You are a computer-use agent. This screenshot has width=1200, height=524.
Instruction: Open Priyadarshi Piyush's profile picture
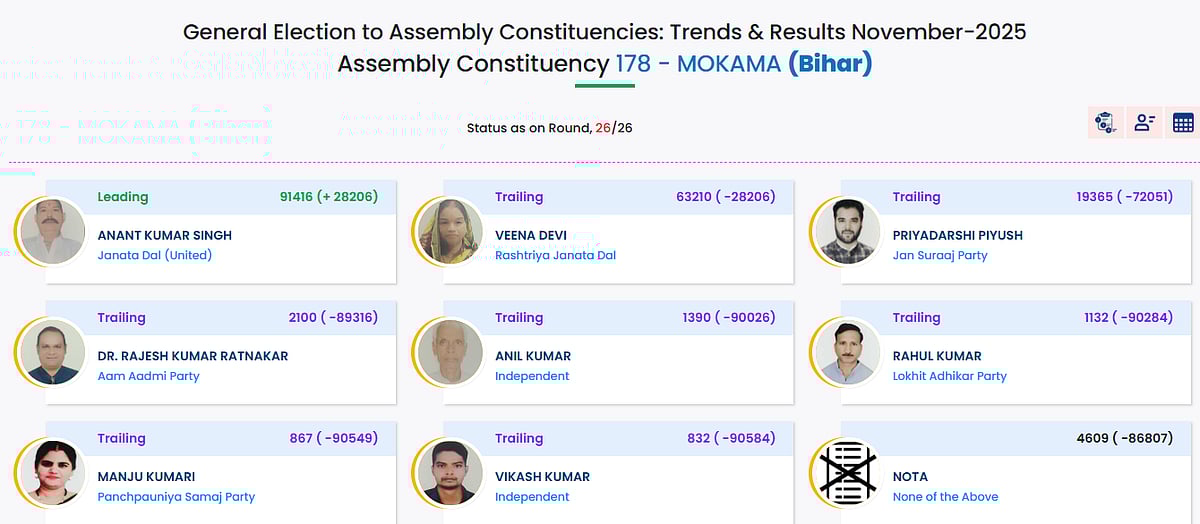point(848,231)
